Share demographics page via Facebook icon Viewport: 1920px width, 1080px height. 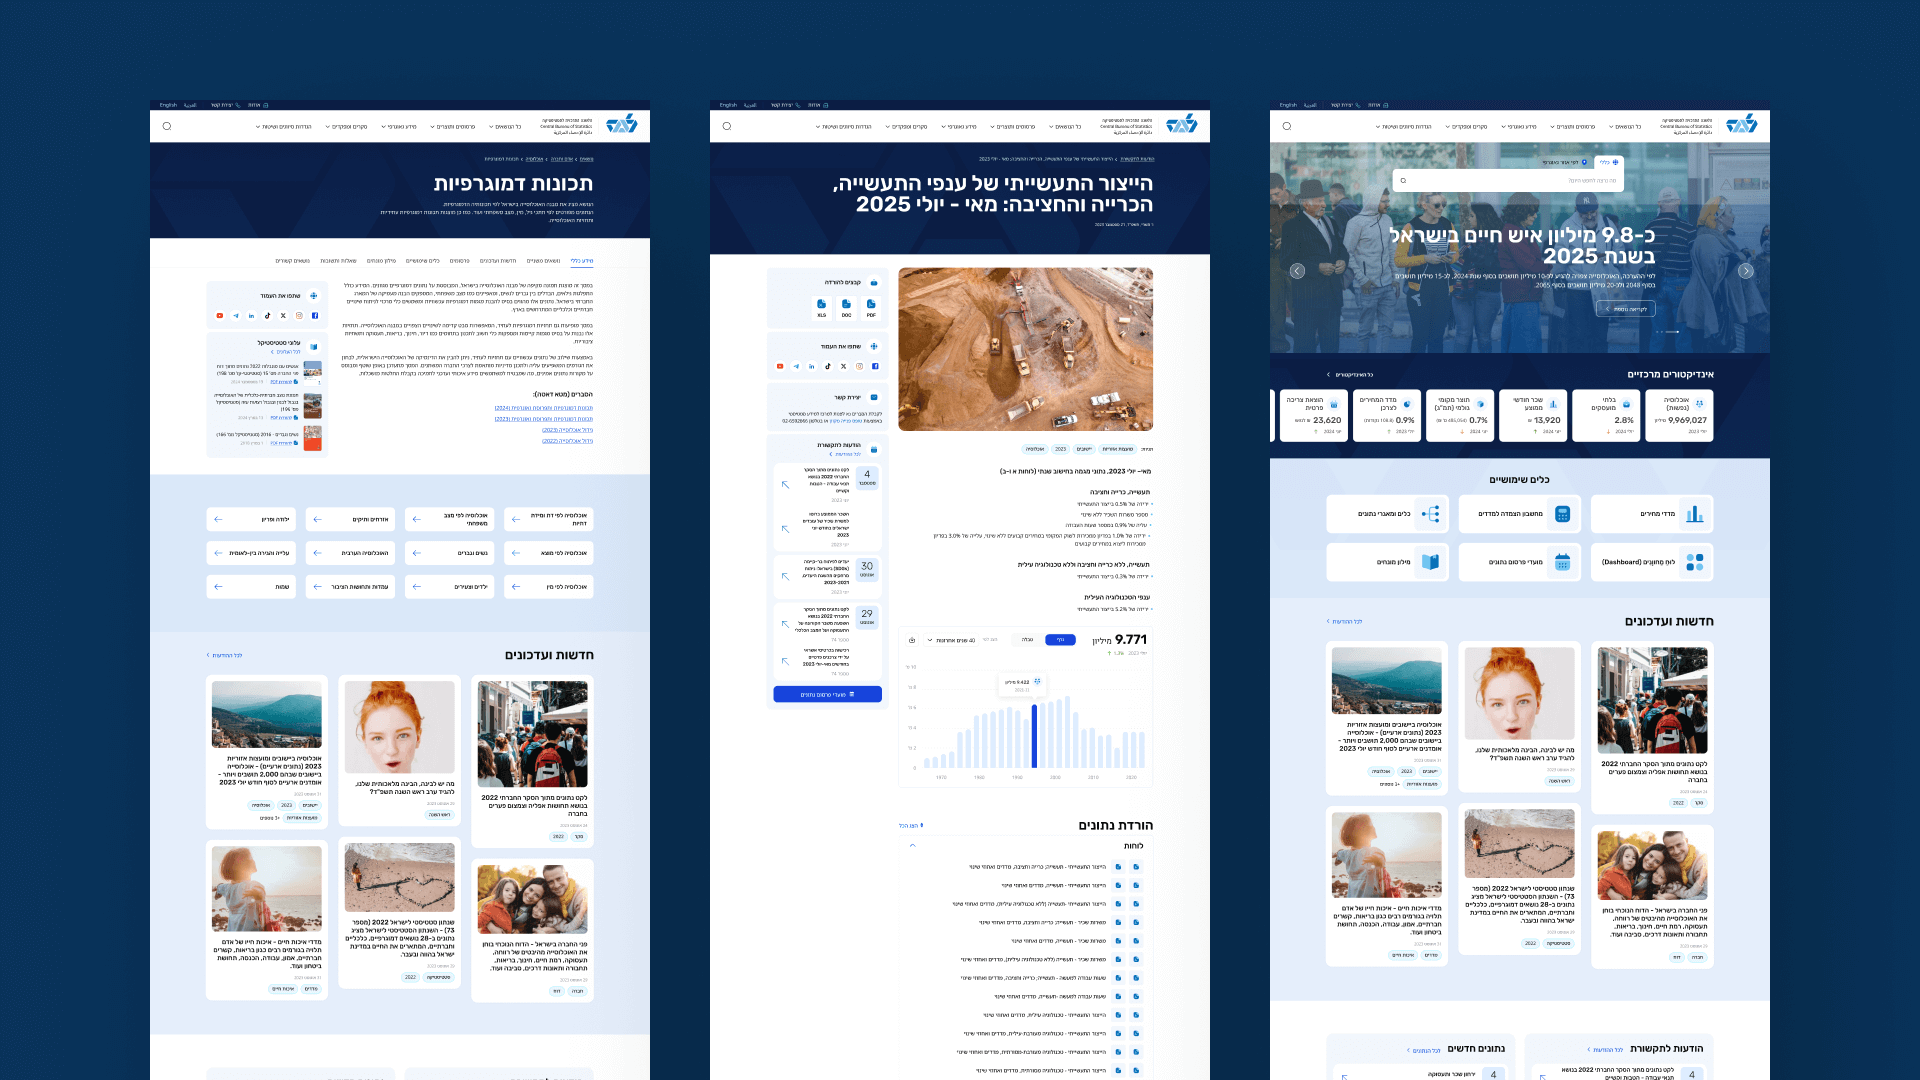pos(315,315)
